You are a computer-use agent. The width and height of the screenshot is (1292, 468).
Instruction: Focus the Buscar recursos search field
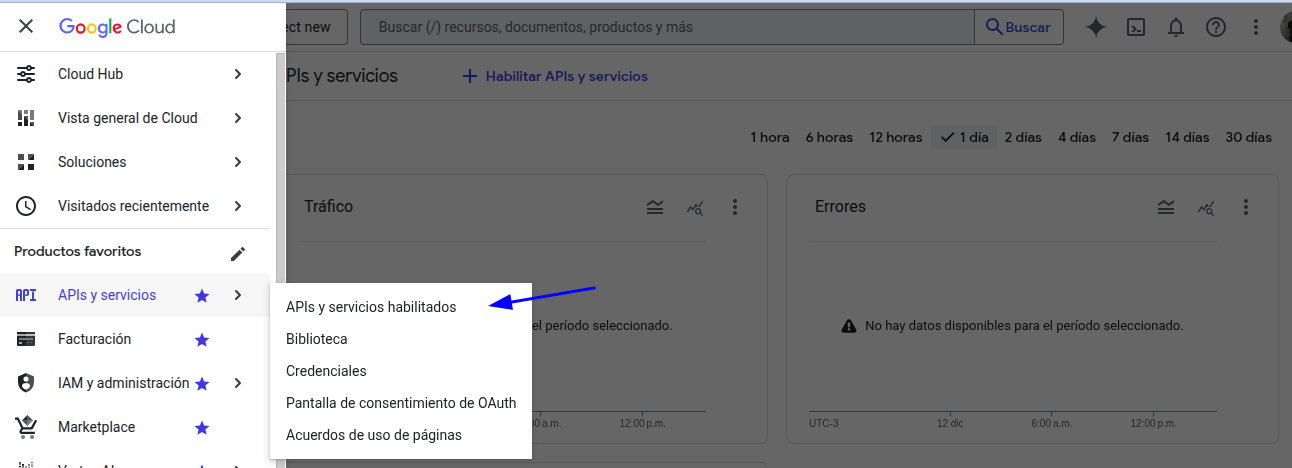tap(667, 27)
